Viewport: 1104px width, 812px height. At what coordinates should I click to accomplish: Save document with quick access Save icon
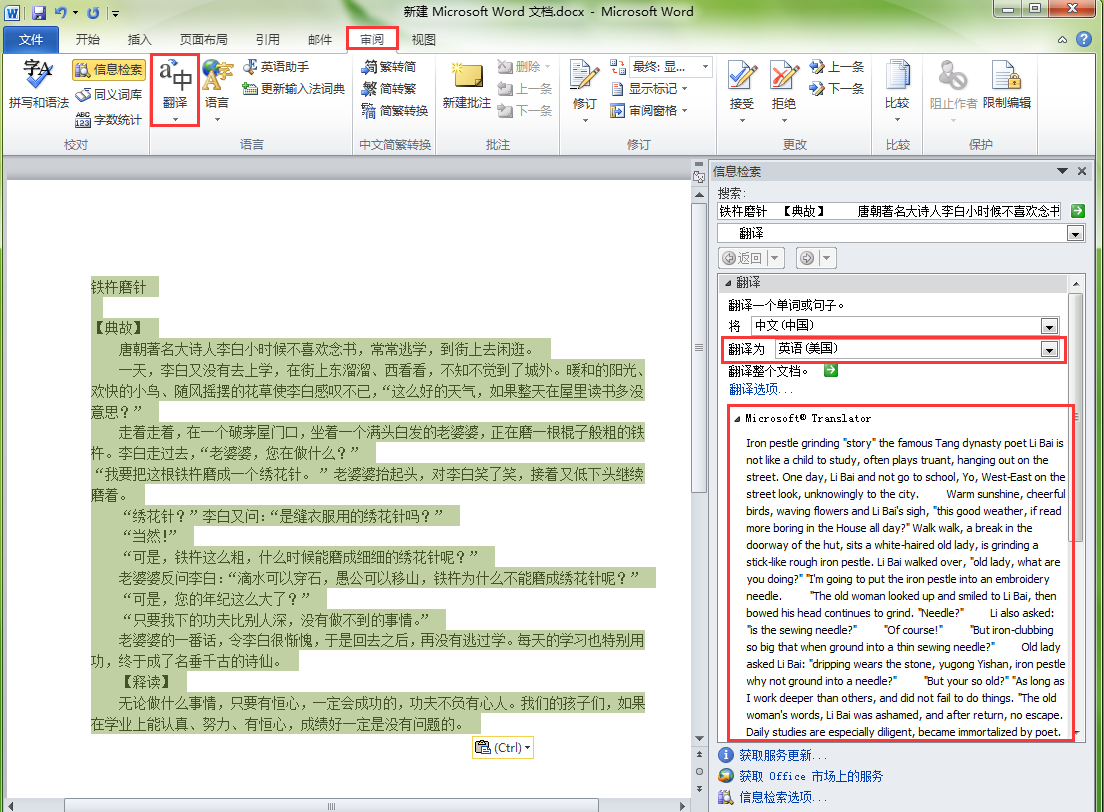39,12
